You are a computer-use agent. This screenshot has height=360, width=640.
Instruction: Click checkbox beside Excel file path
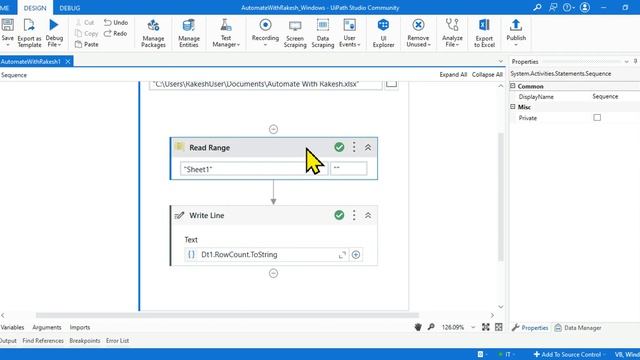391,84
